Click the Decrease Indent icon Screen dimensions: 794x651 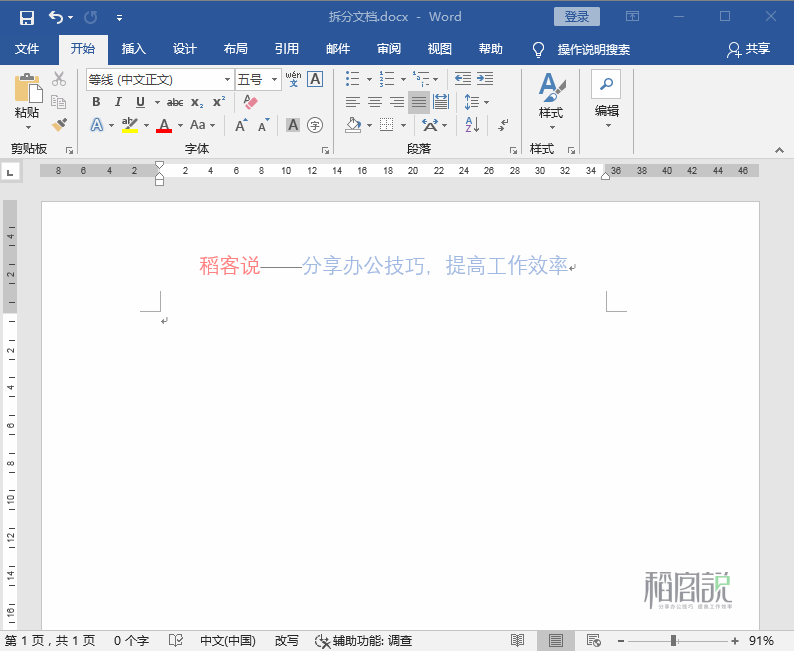pos(463,78)
